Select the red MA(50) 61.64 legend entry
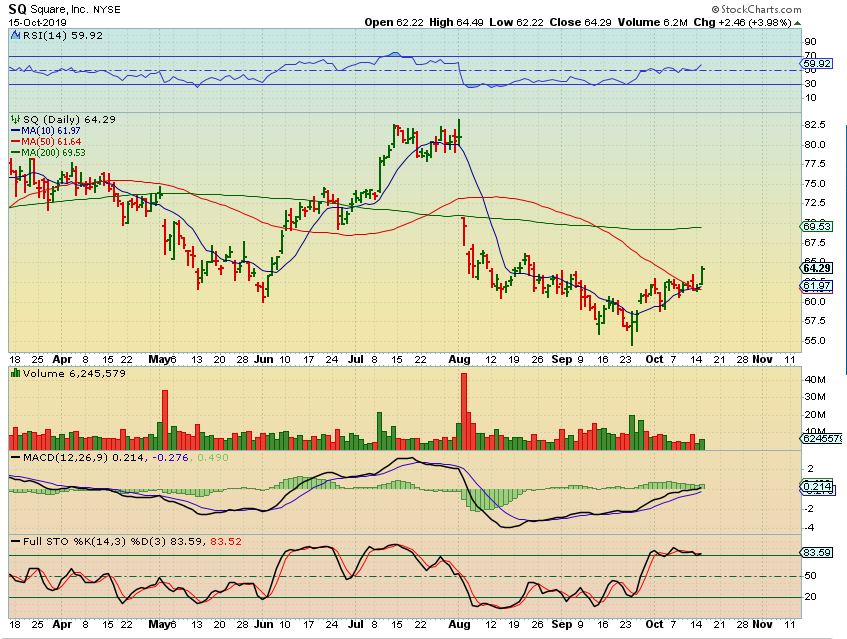The height and width of the screenshot is (639, 847). click(45, 142)
